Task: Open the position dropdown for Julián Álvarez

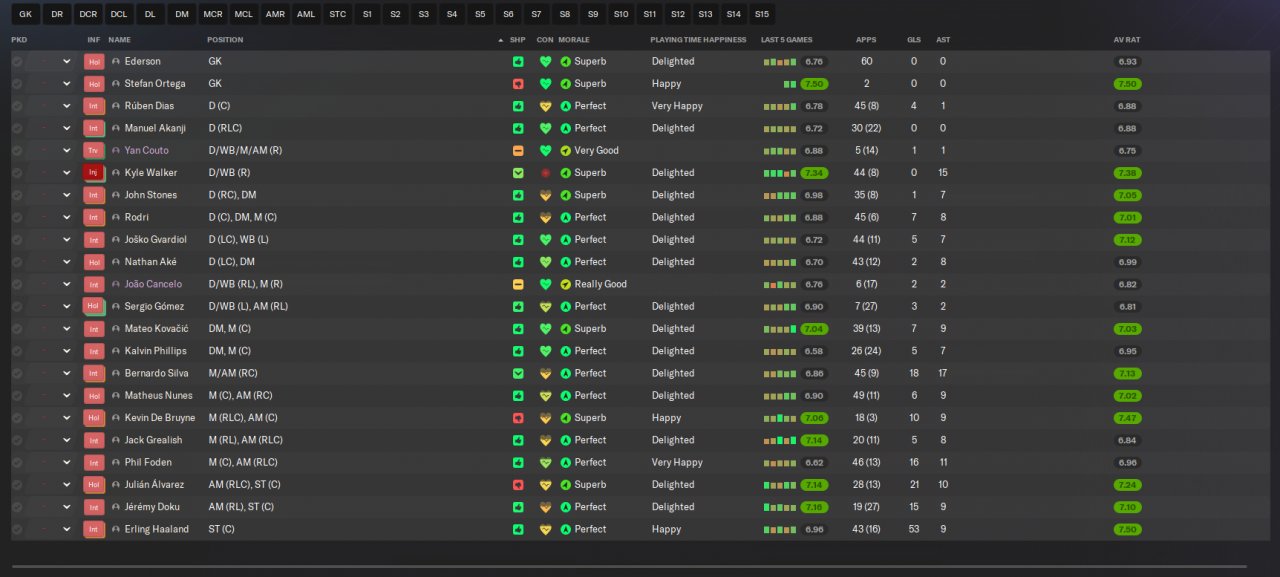Action: [67, 485]
